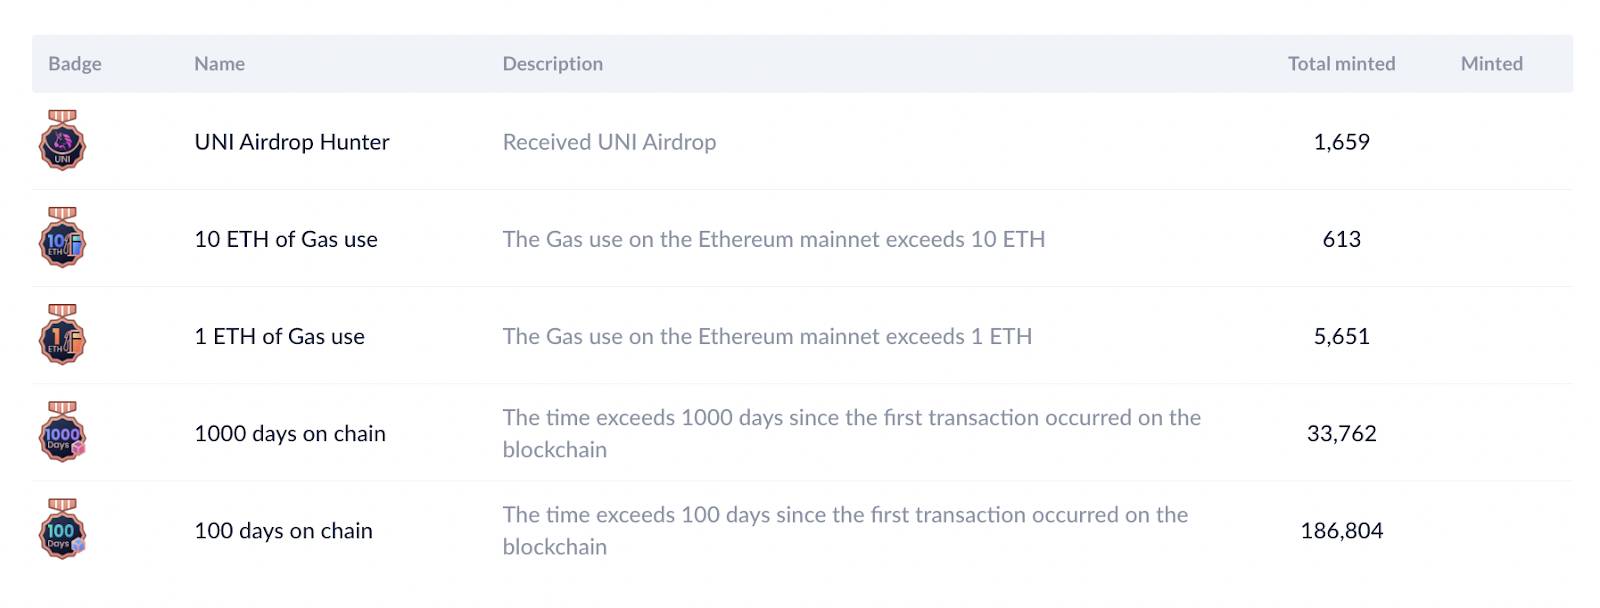Open the 10 ETH of Gas use name
This screenshot has height=608, width=1600.
pyautogui.click(x=286, y=239)
